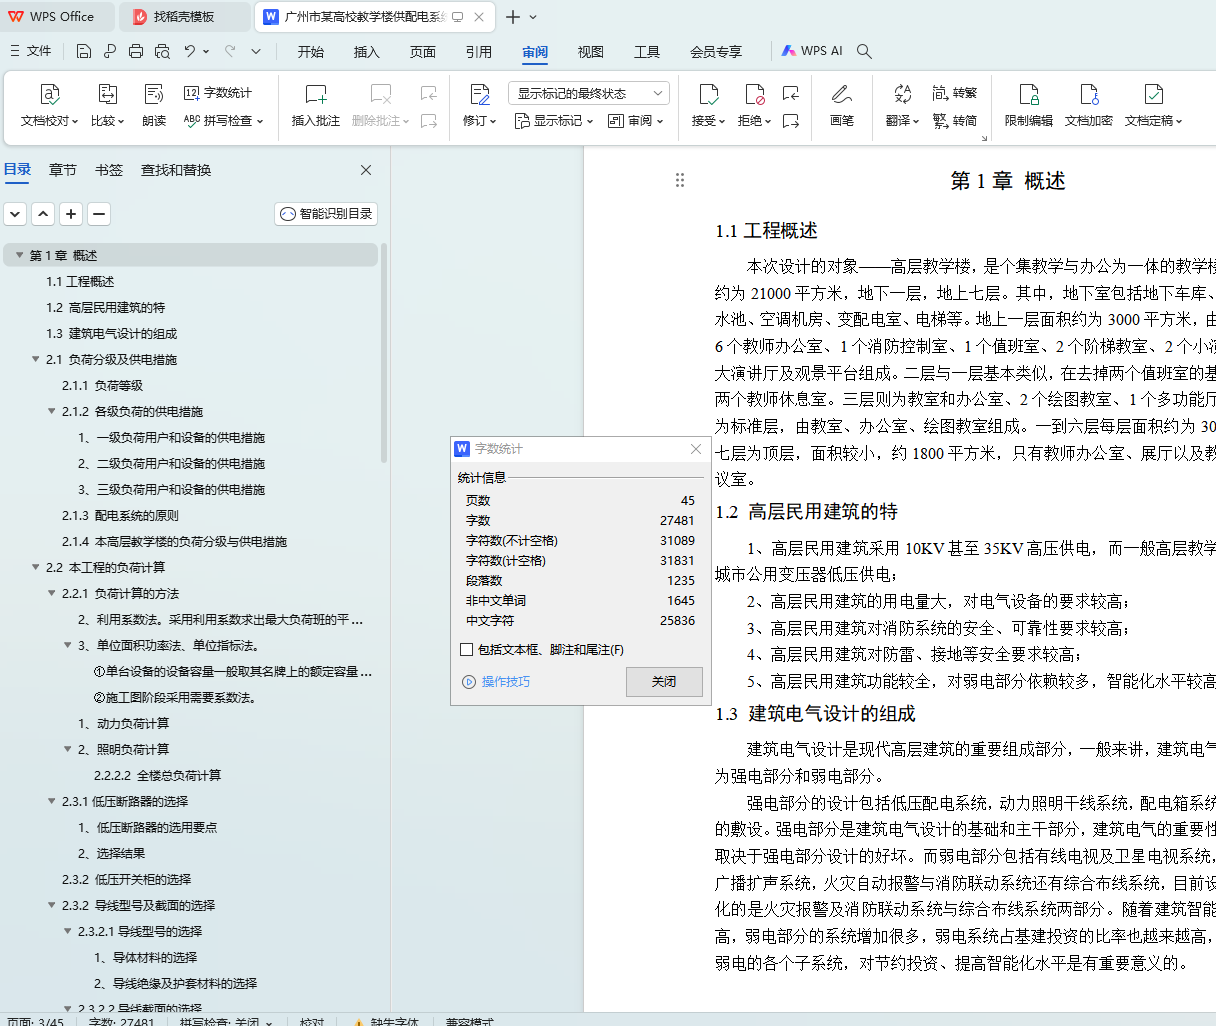Open the new tab dropdown arrow
The image size is (1216, 1026).
pos(533,17)
